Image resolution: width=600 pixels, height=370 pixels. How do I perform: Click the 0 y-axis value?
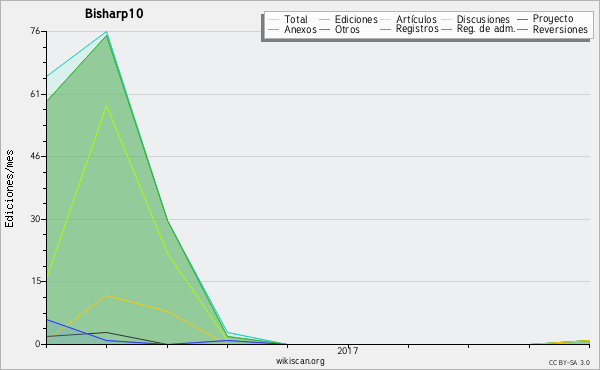(38, 344)
